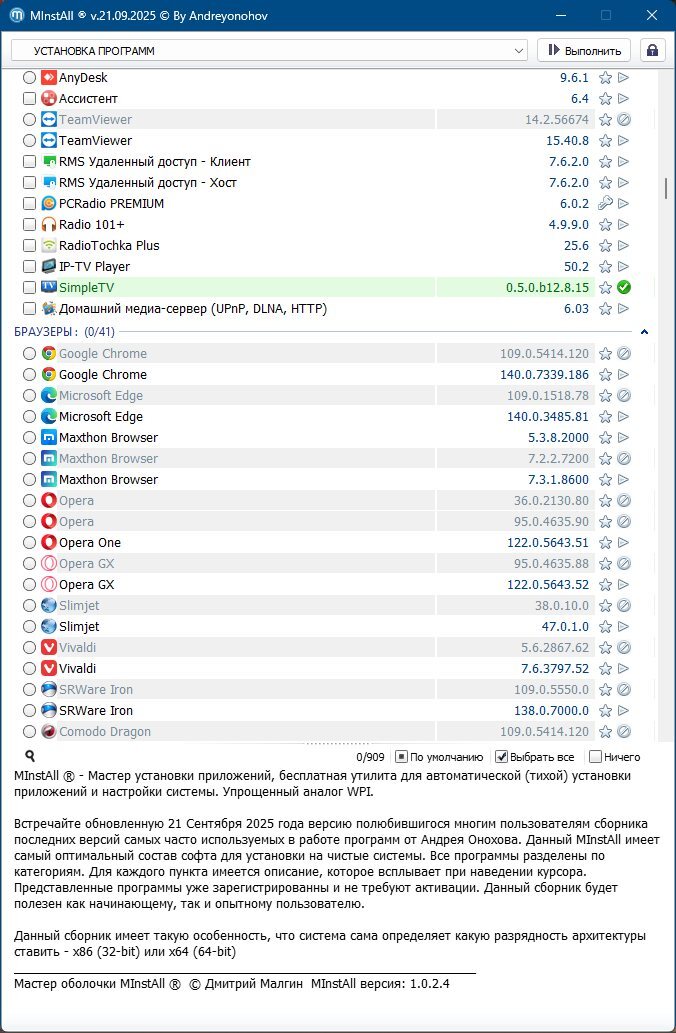
Task: Click the play arrow for Vivaldi 7.6.3797.52
Action: pos(623,669)
